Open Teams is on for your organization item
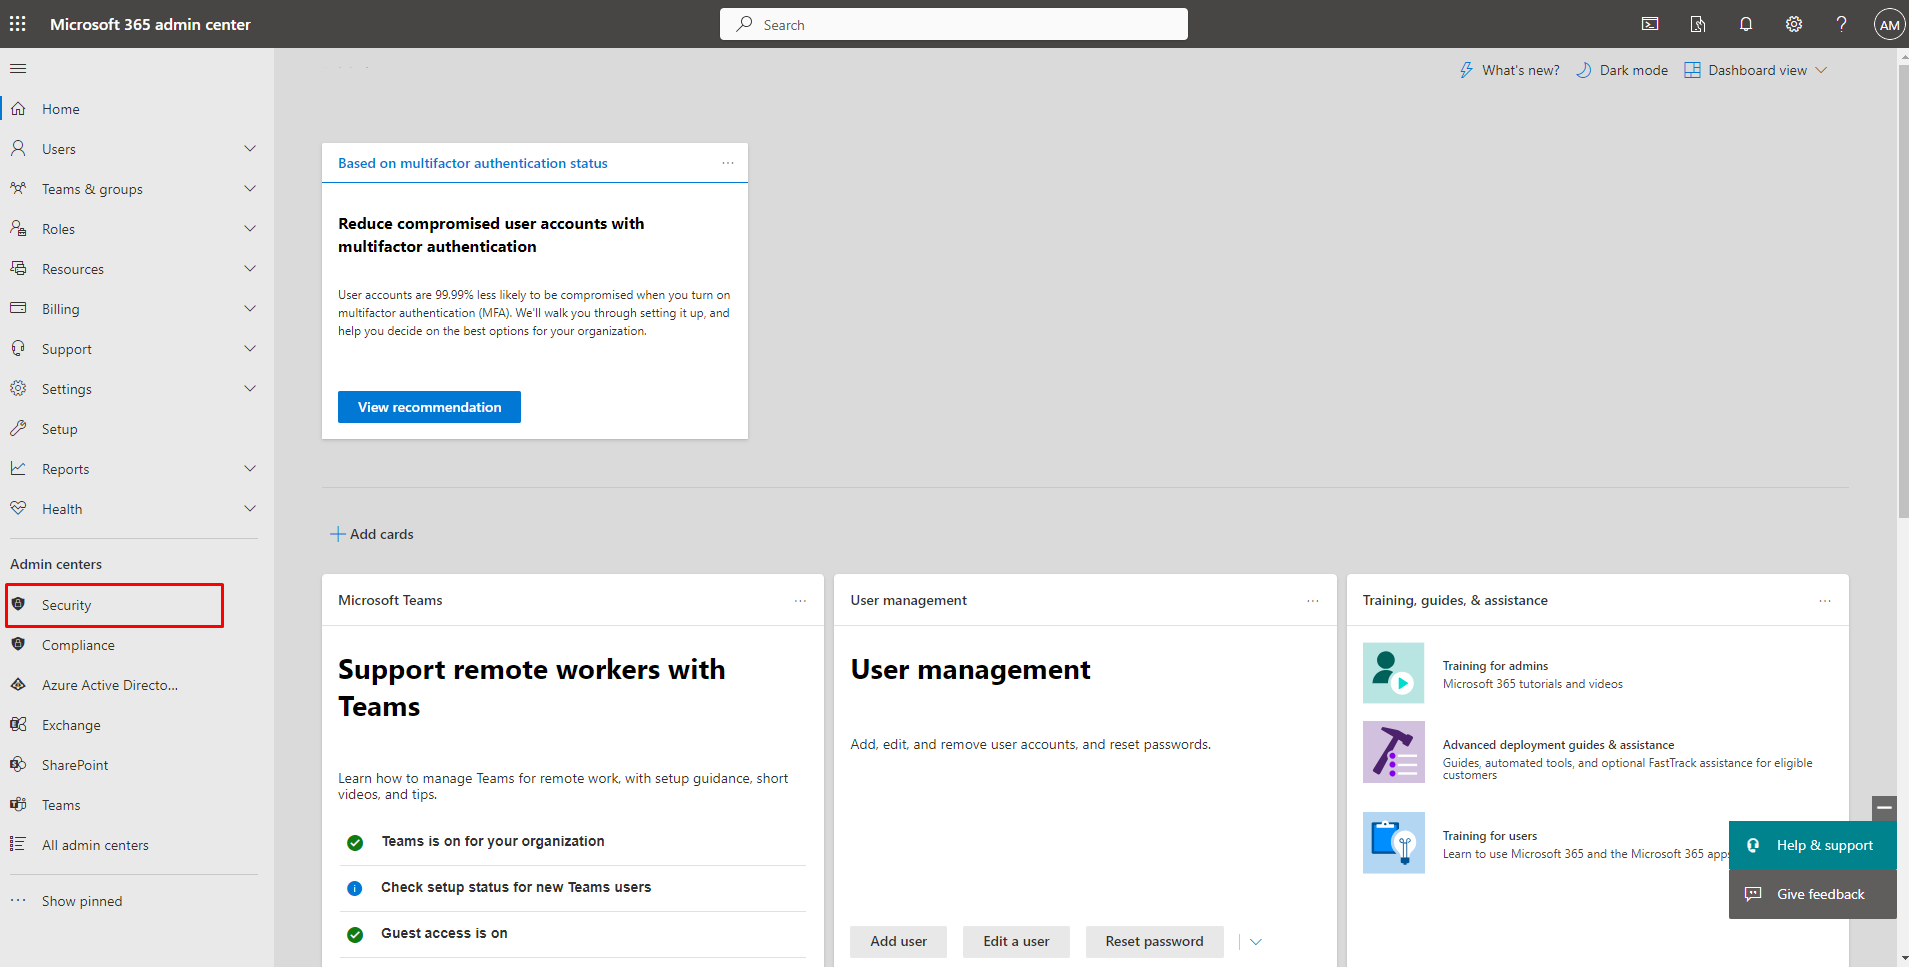 pyautogui.click(x=493, y=841)
